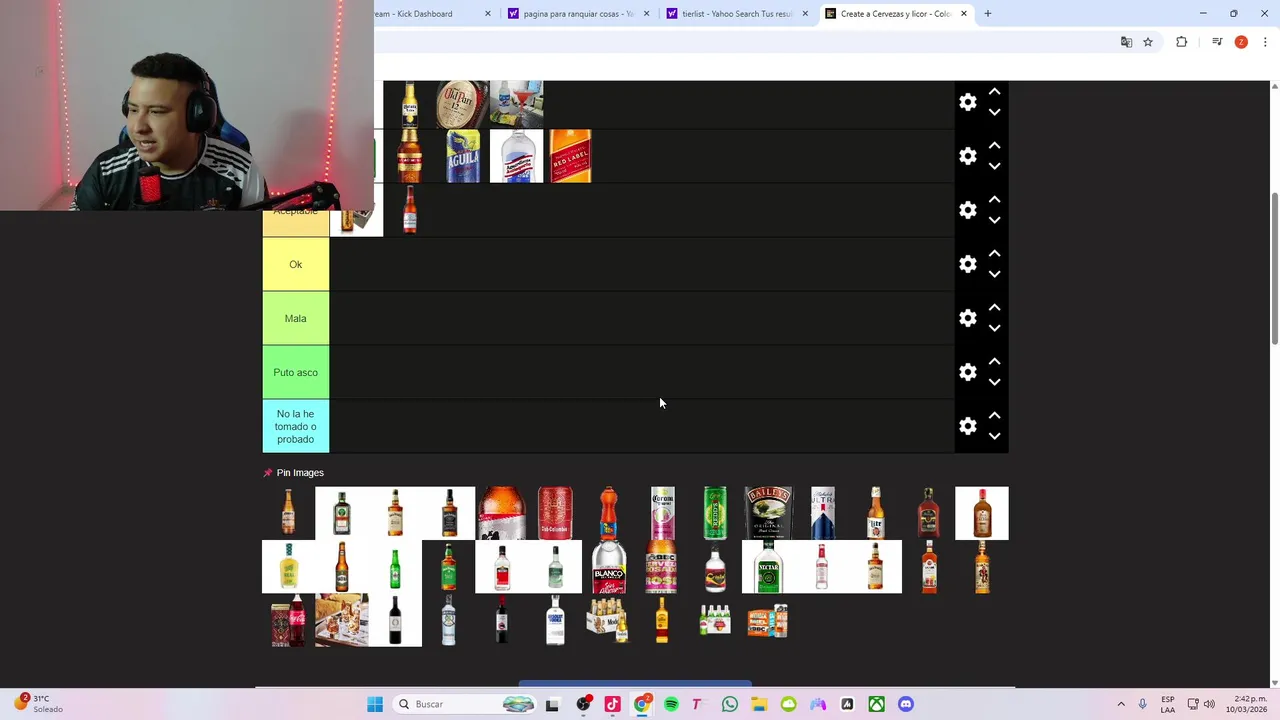Pick the Modelo beer case image
1280x720 pixels.
pos(609,621)
